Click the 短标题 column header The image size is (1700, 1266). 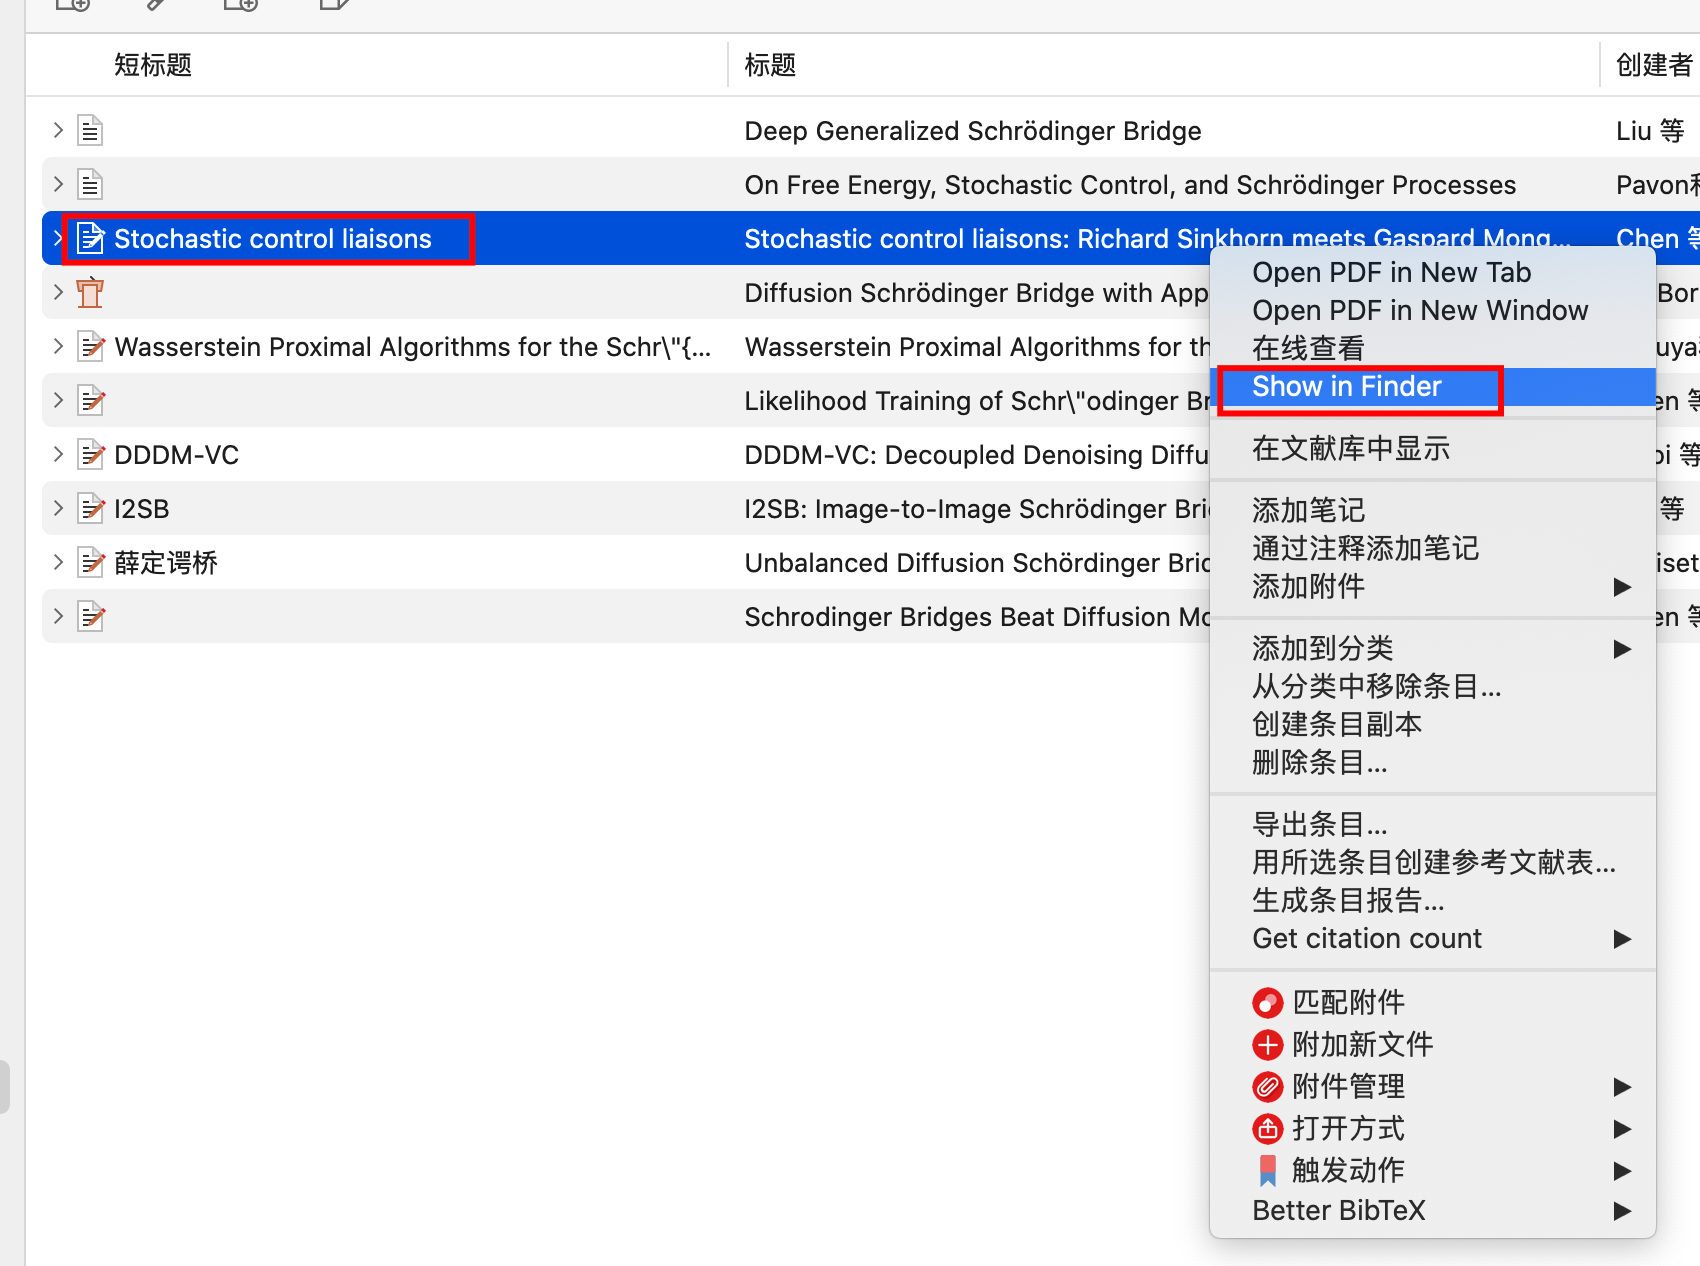pos(153,66)
